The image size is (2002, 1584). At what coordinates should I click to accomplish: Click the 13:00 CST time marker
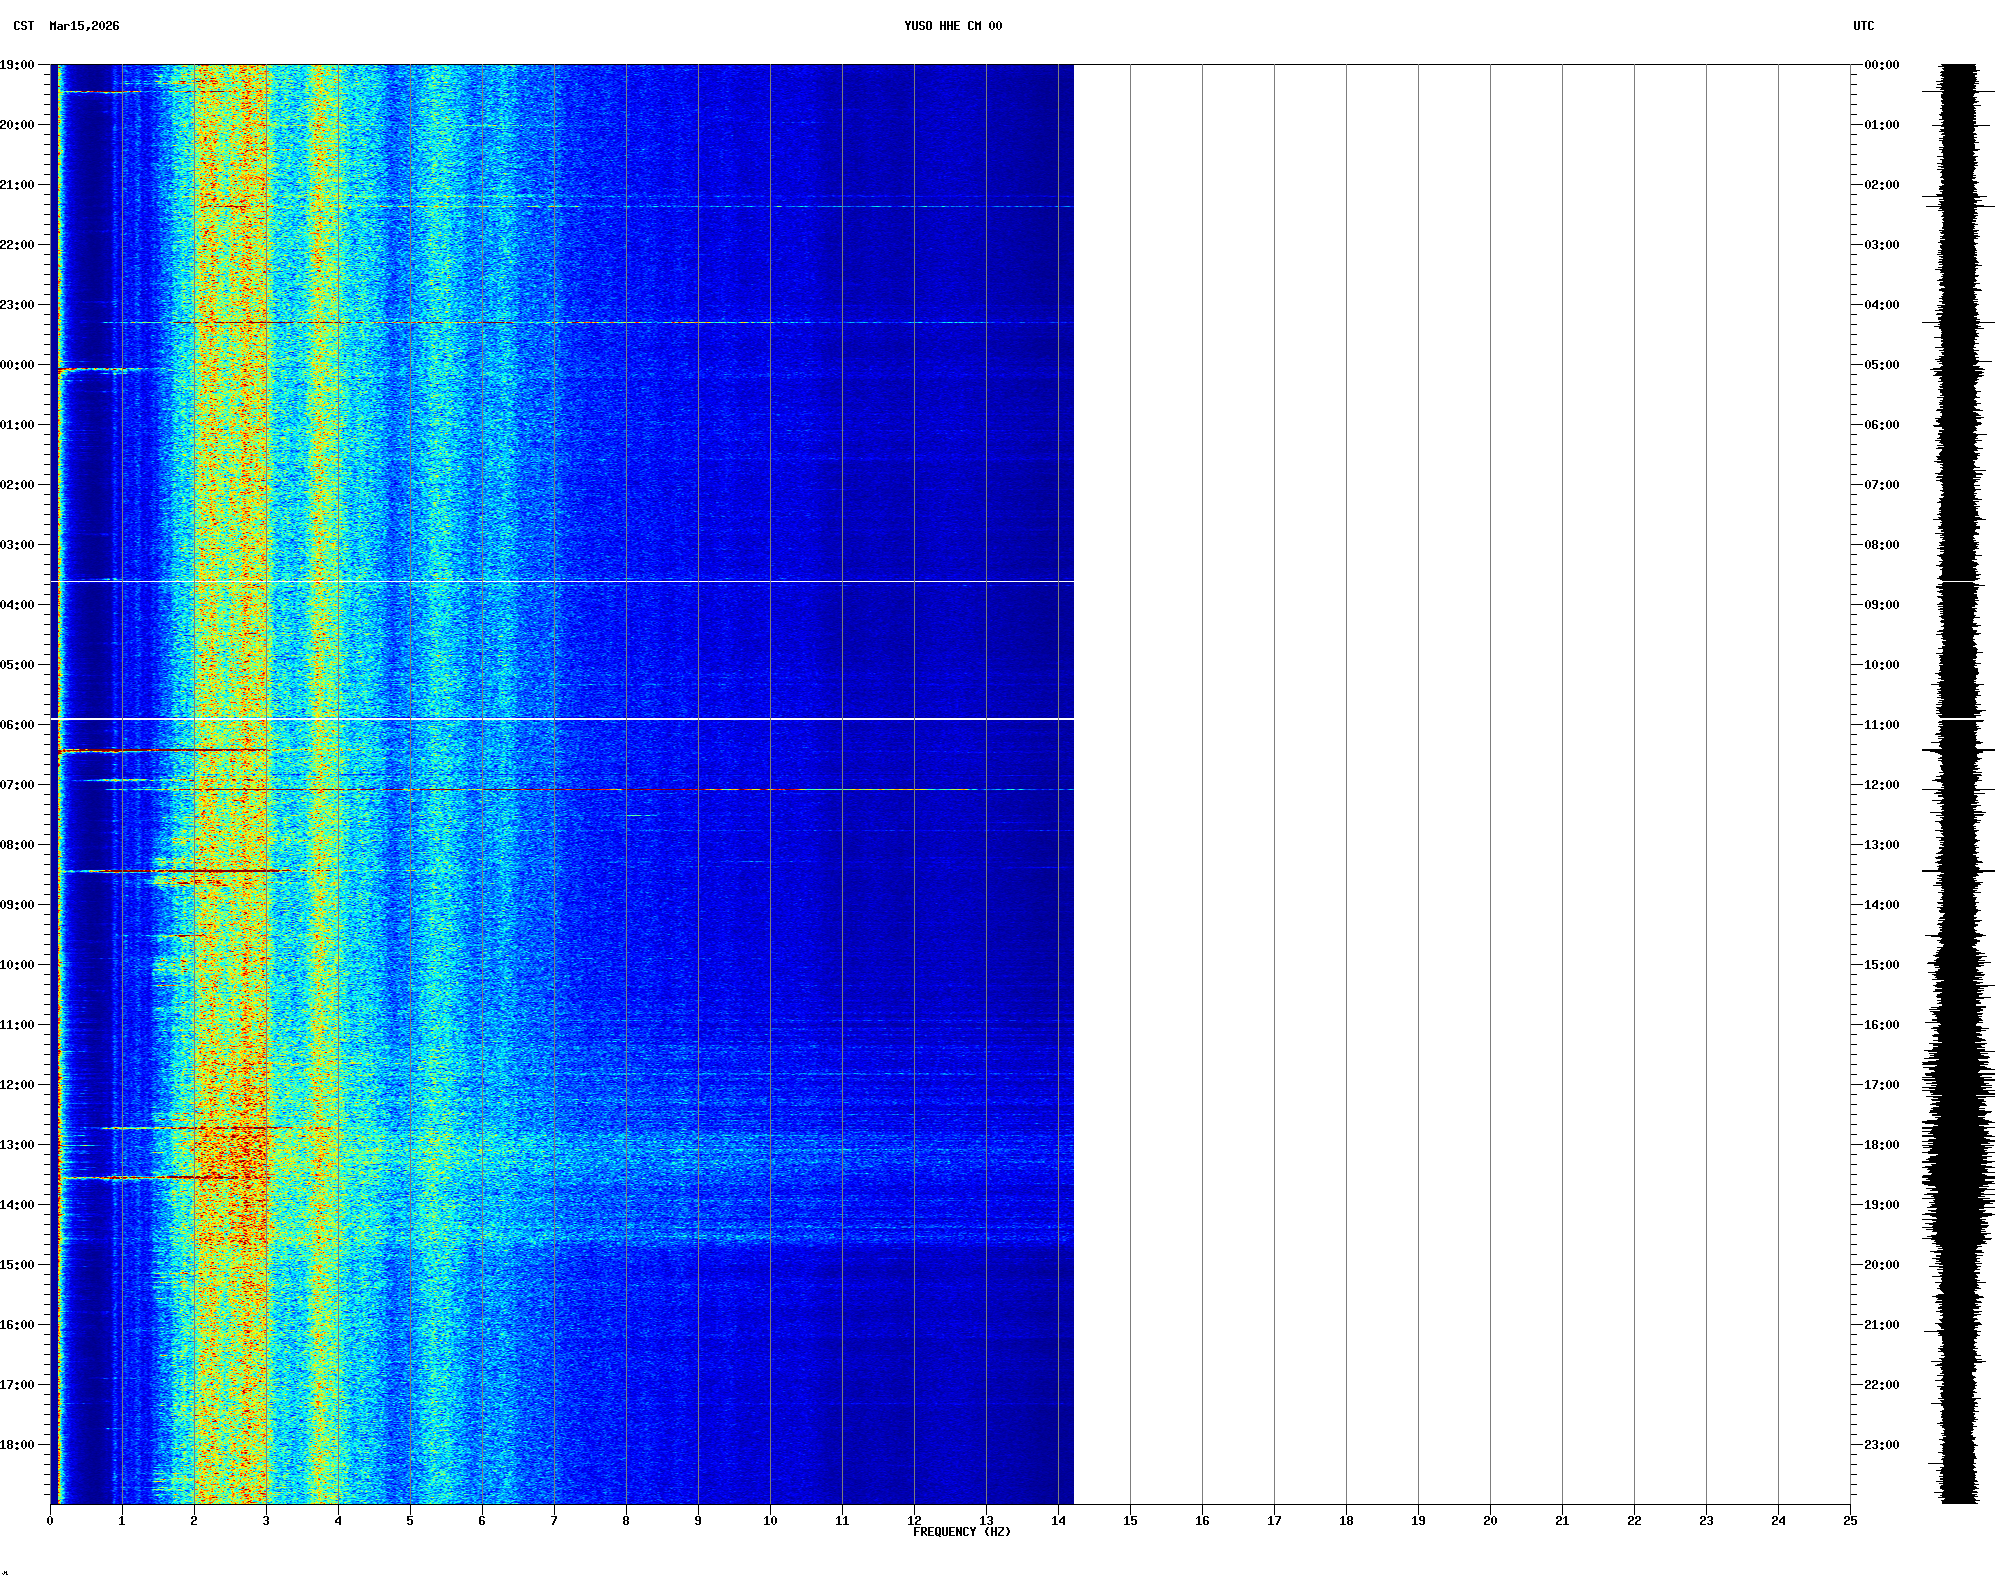tap(17, 1145)
